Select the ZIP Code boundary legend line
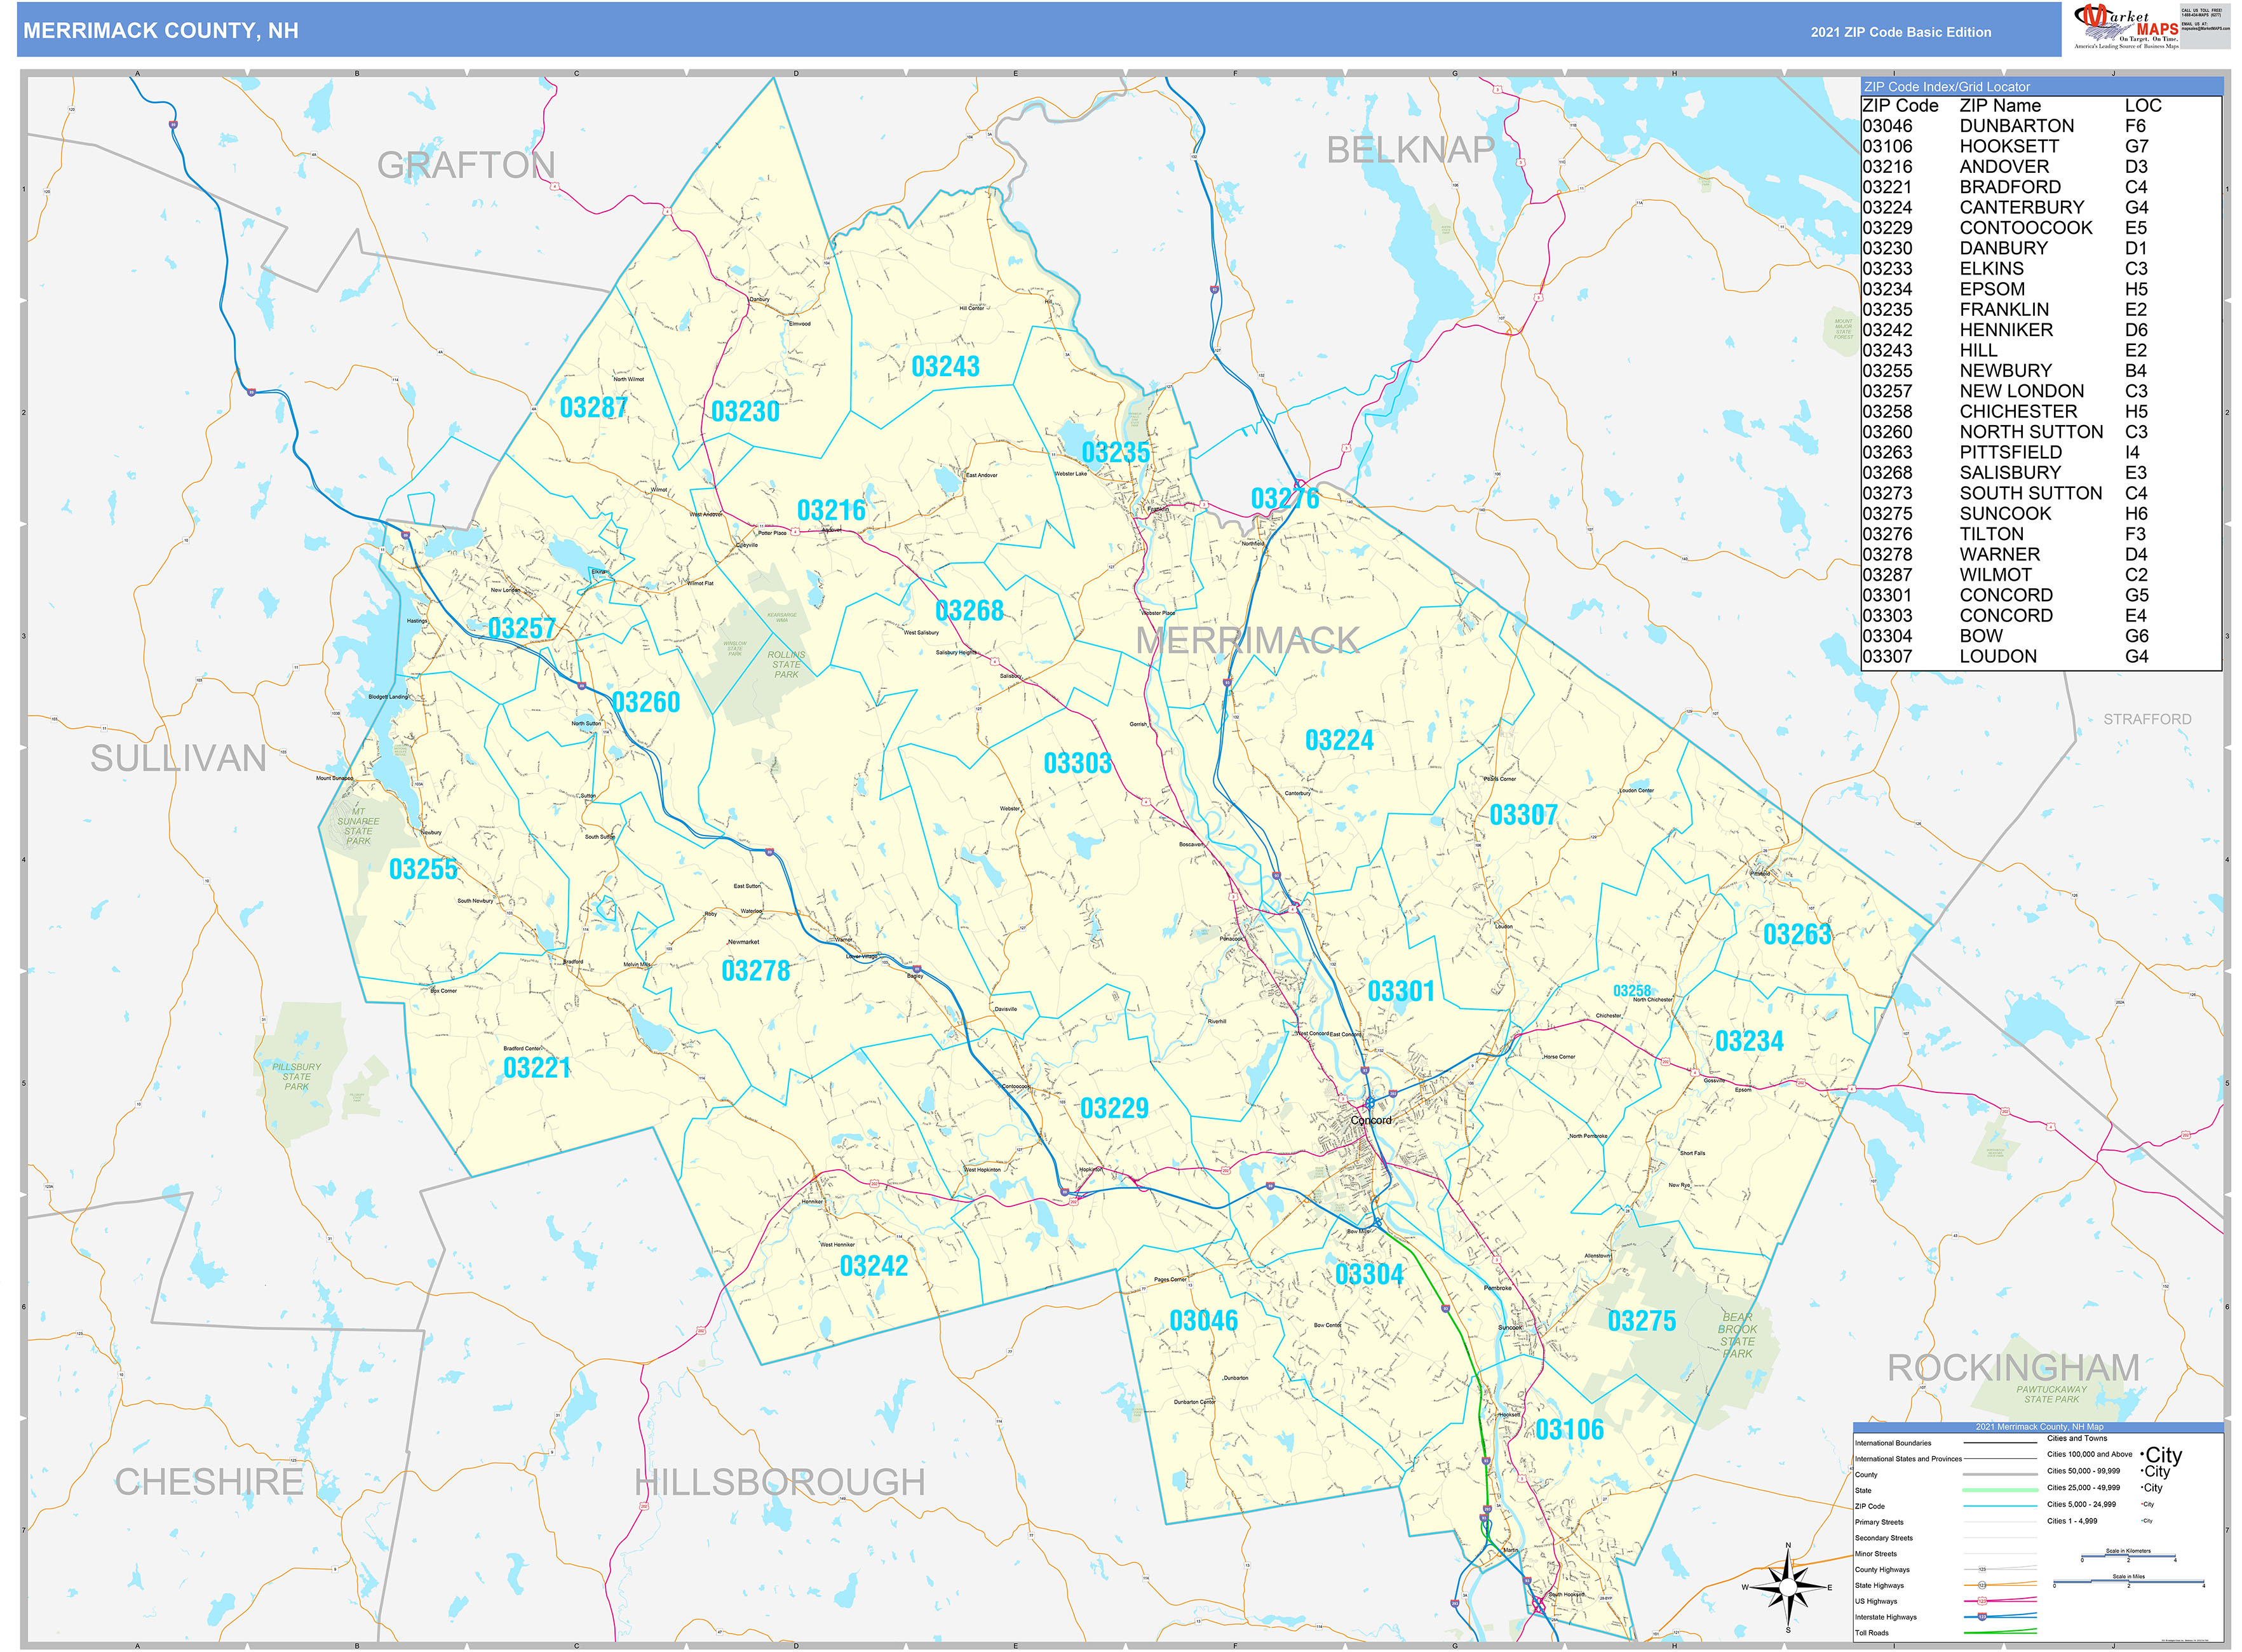The image size is (2242, 1652). (2000, 1506)
